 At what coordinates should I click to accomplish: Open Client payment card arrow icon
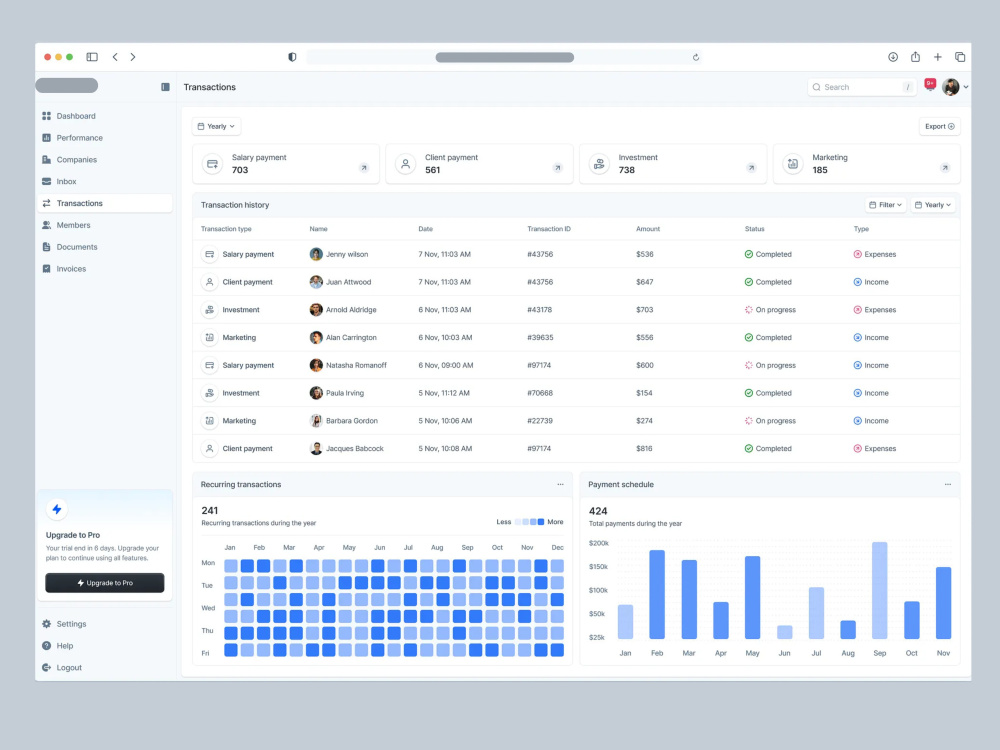tap(557, 168)
